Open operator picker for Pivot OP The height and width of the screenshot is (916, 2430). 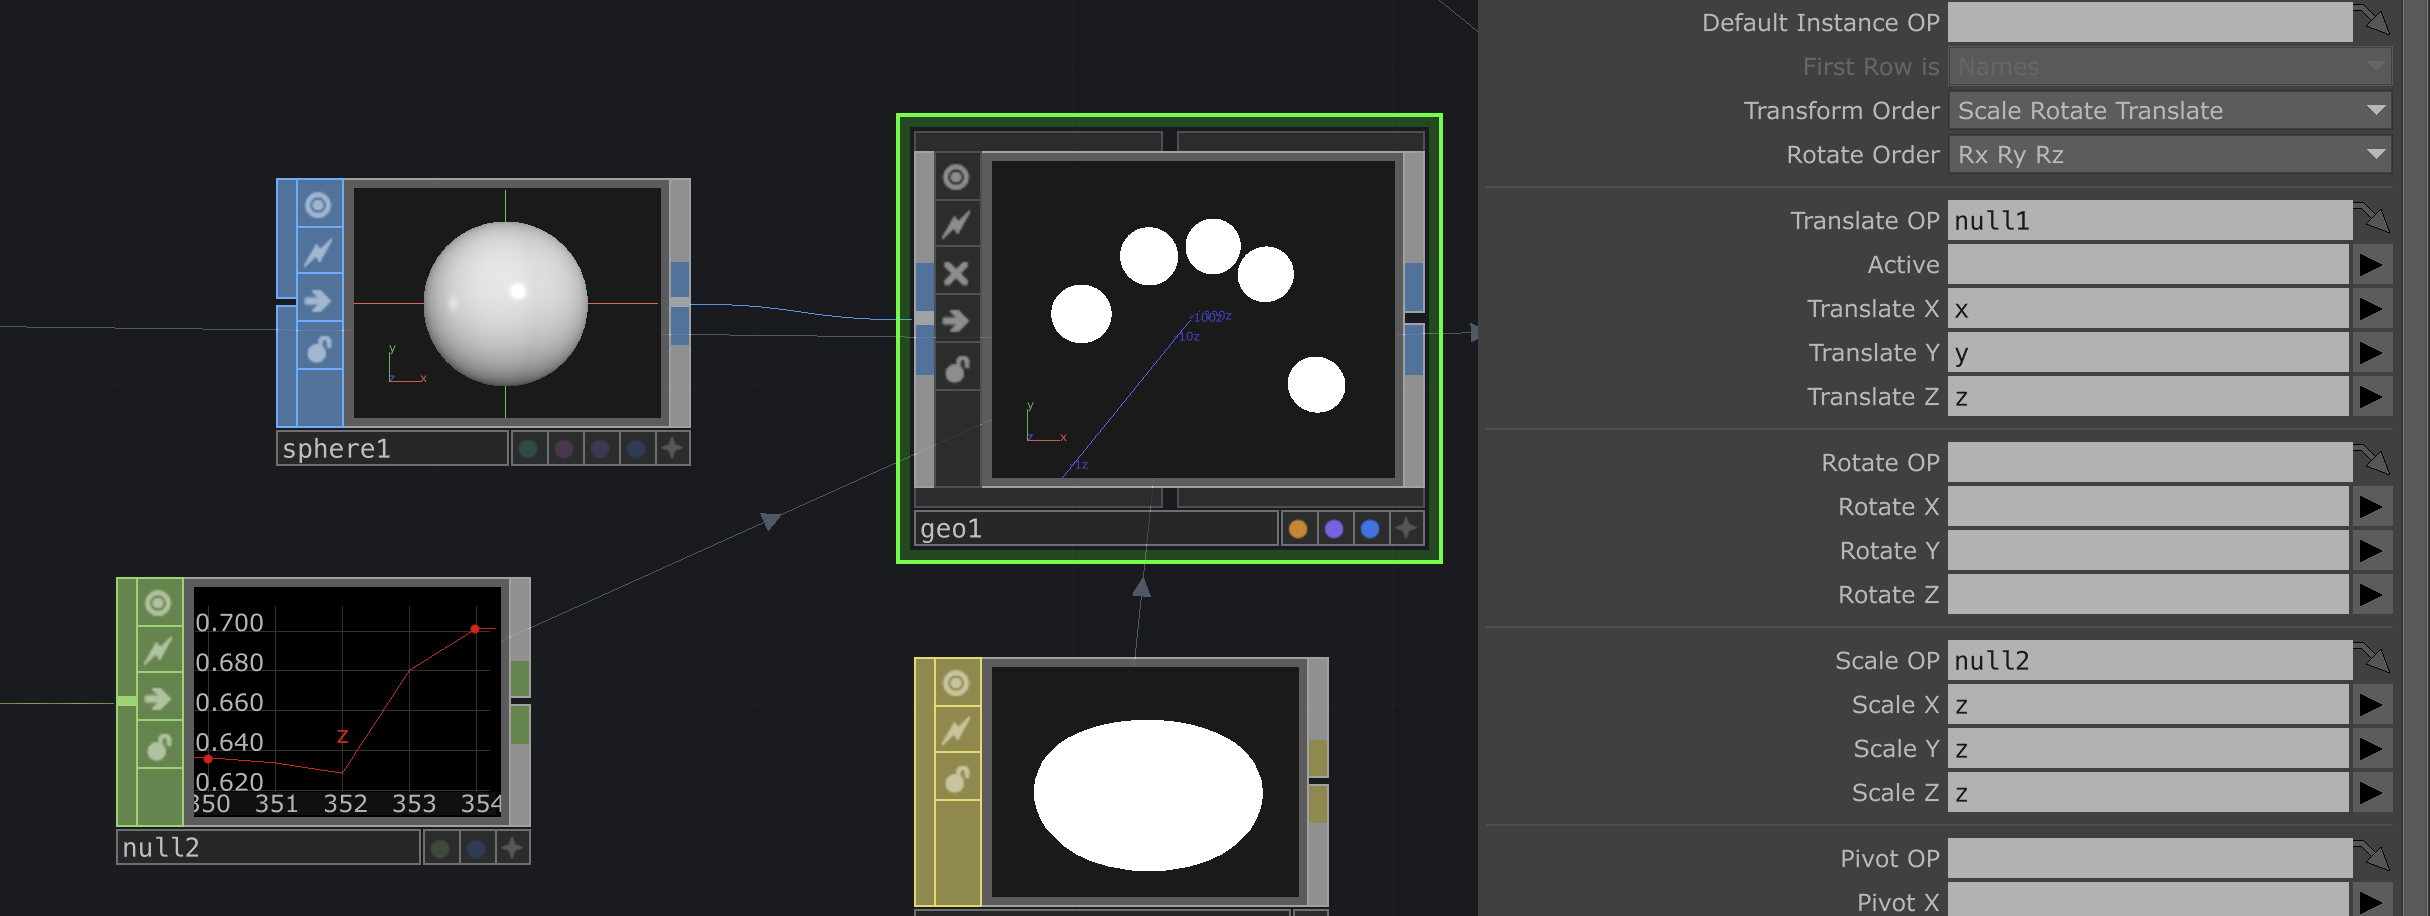pos(2371,856)
